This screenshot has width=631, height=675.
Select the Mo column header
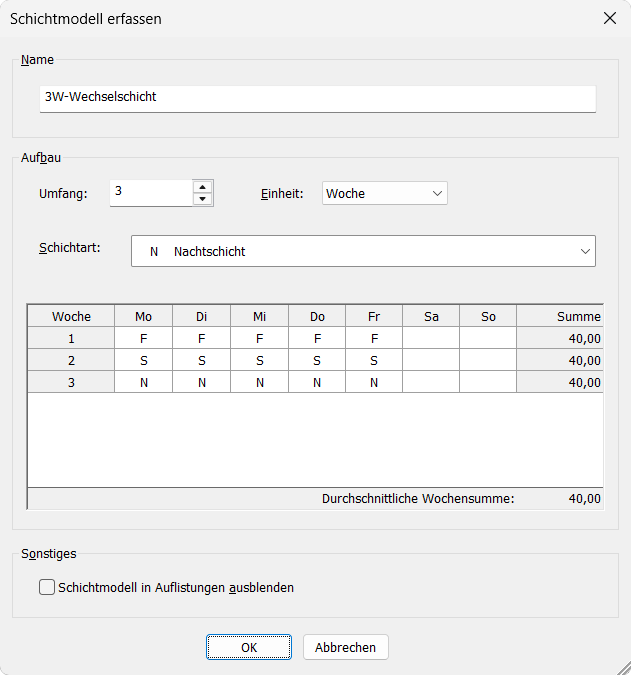pos(144,316)
